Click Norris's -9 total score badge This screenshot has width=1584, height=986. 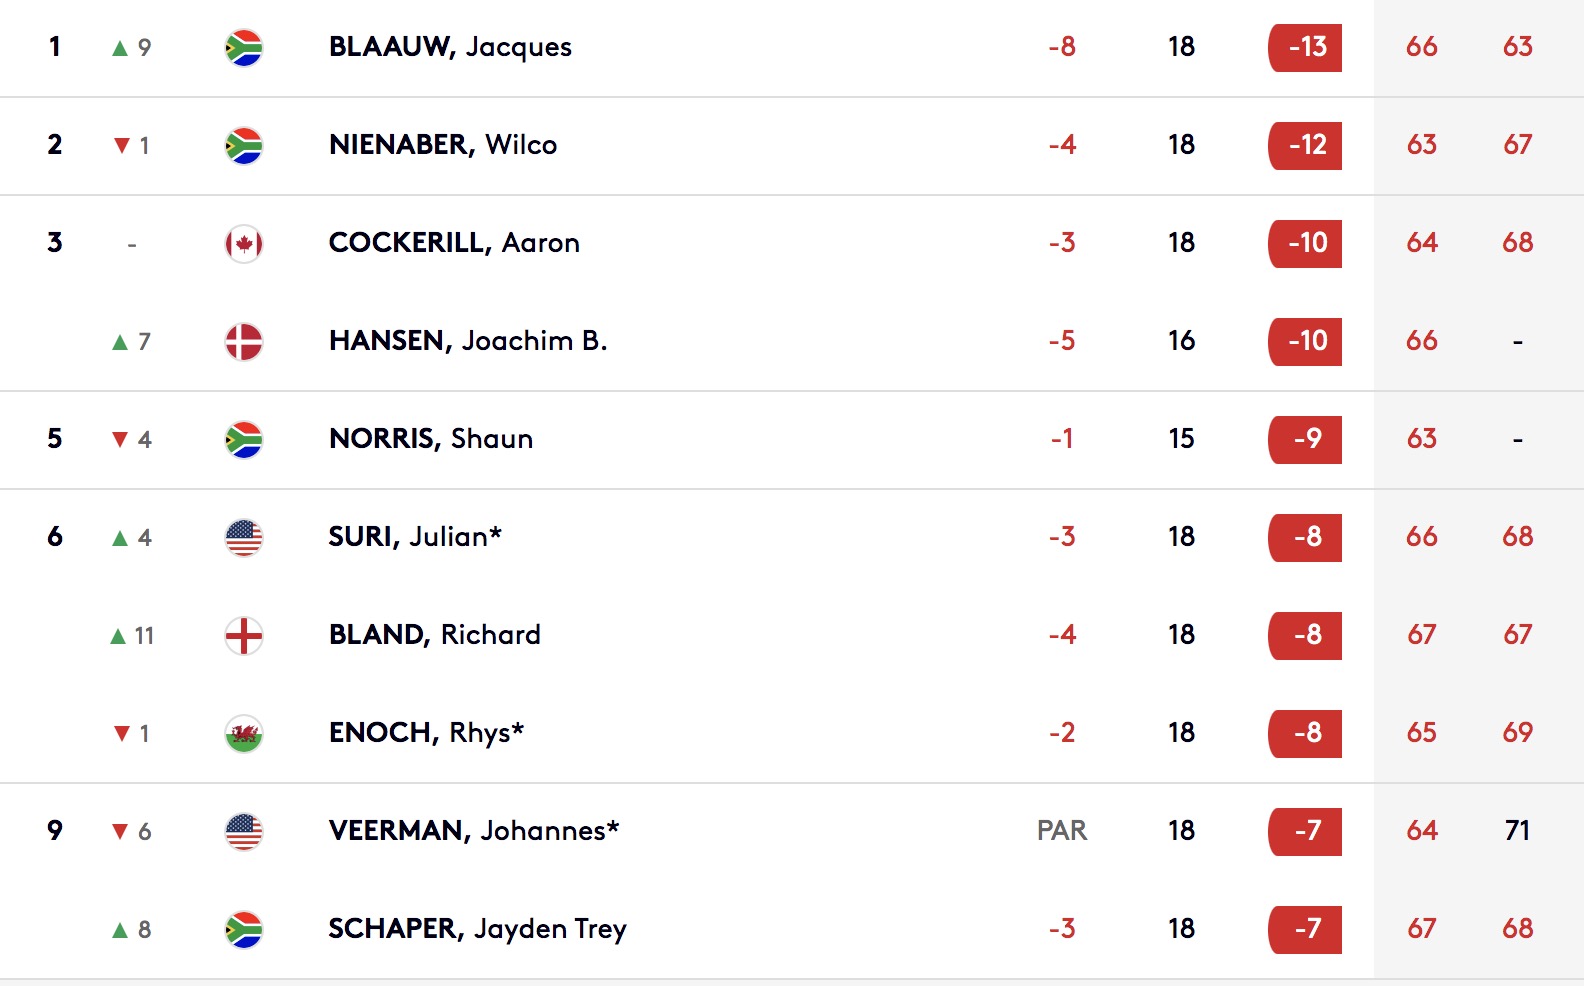(x=1305, y=439)
